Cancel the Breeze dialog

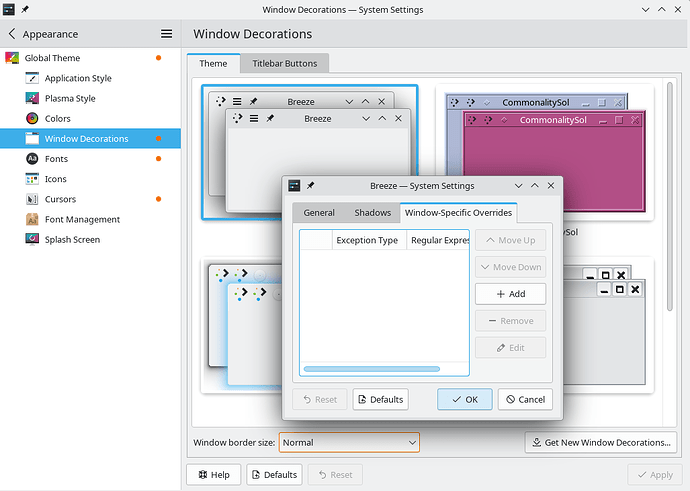pyautogui.click(x=525, y=399)
